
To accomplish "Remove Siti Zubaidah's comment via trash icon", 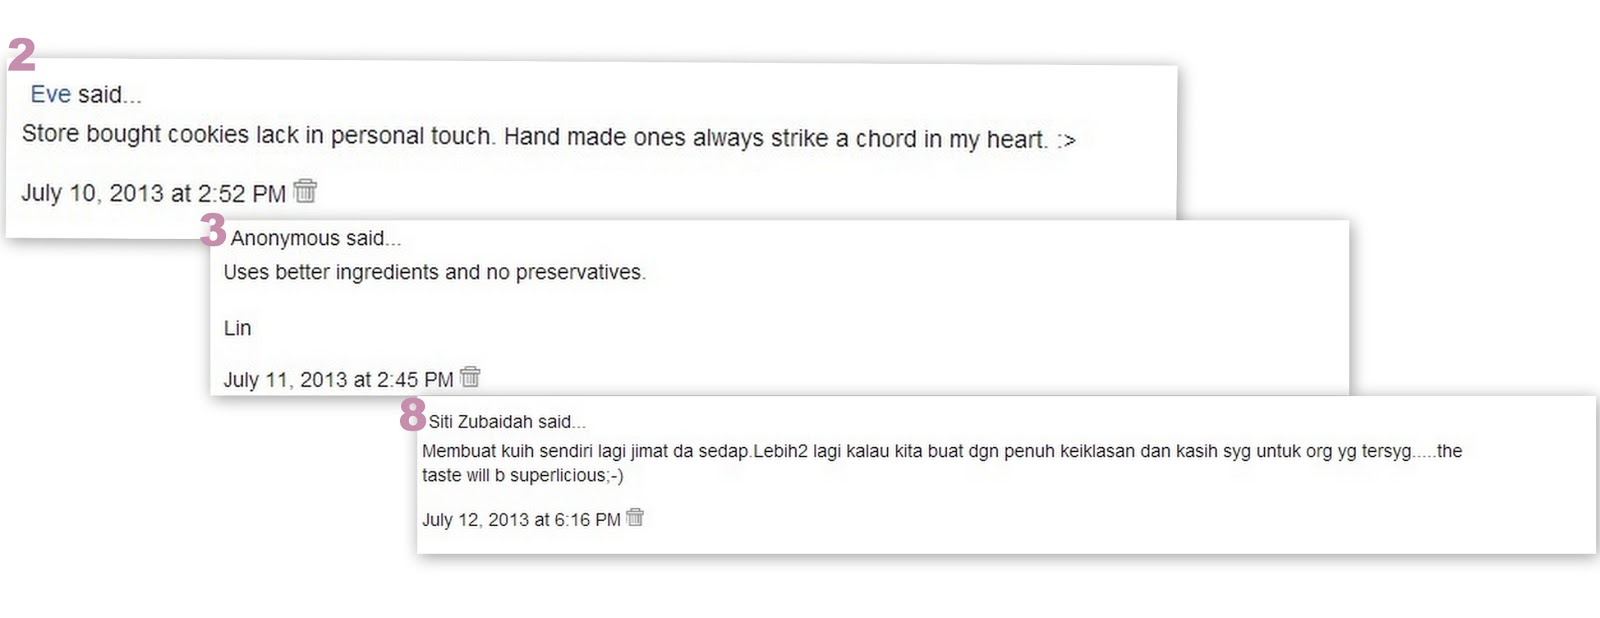I will click(635, 517).
